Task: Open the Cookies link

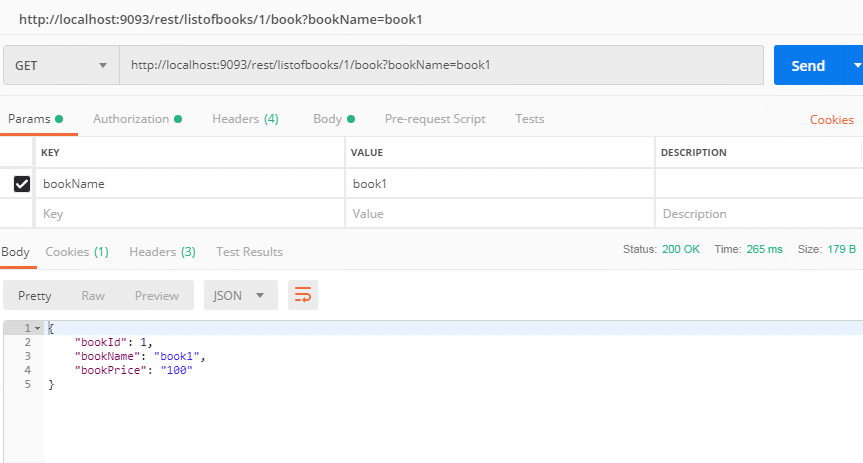Action: pos(831,119)
